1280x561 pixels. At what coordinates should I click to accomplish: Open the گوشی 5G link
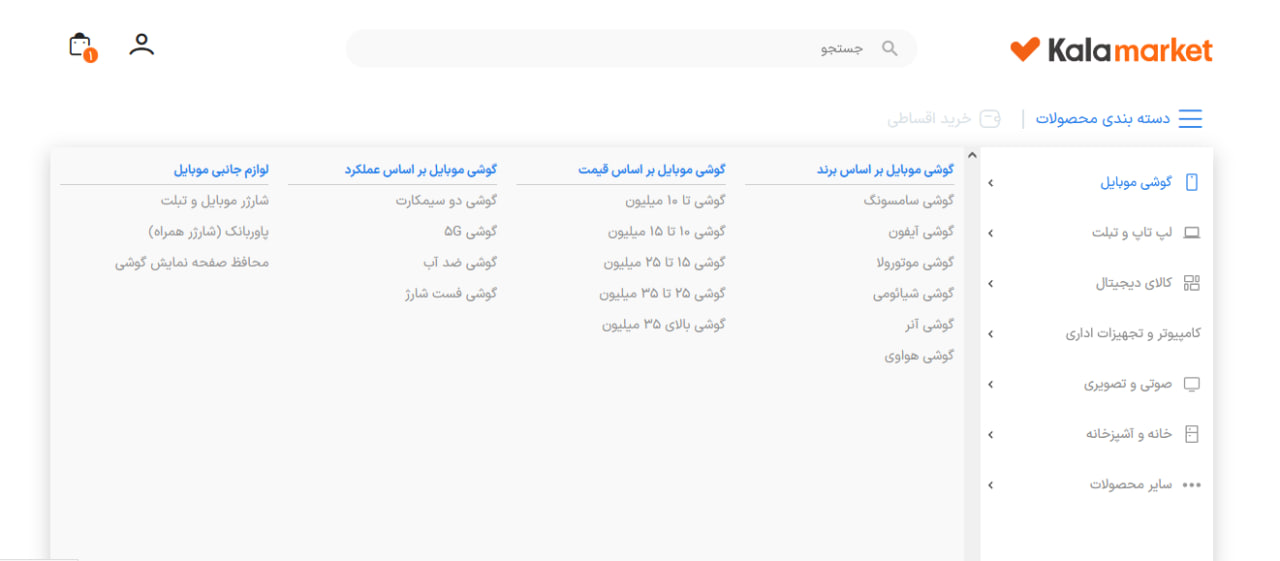(x=471, y=231)
